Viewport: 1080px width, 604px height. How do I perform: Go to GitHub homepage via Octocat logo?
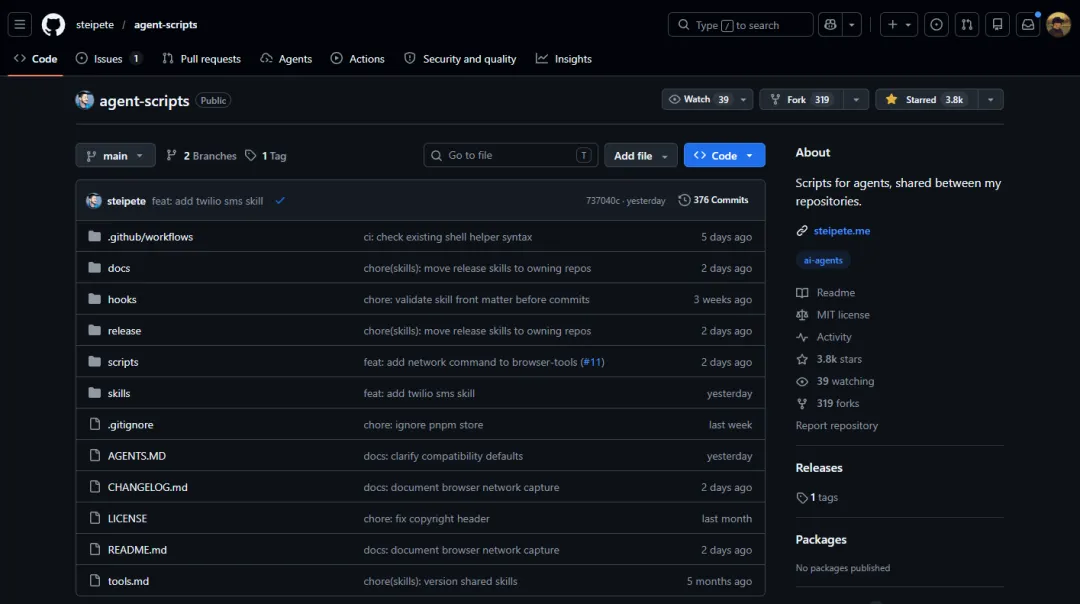53,25
